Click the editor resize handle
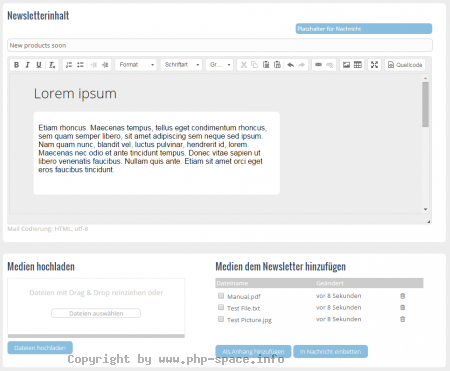The width and height of the screenshot is (450, 371). point(429,222)
